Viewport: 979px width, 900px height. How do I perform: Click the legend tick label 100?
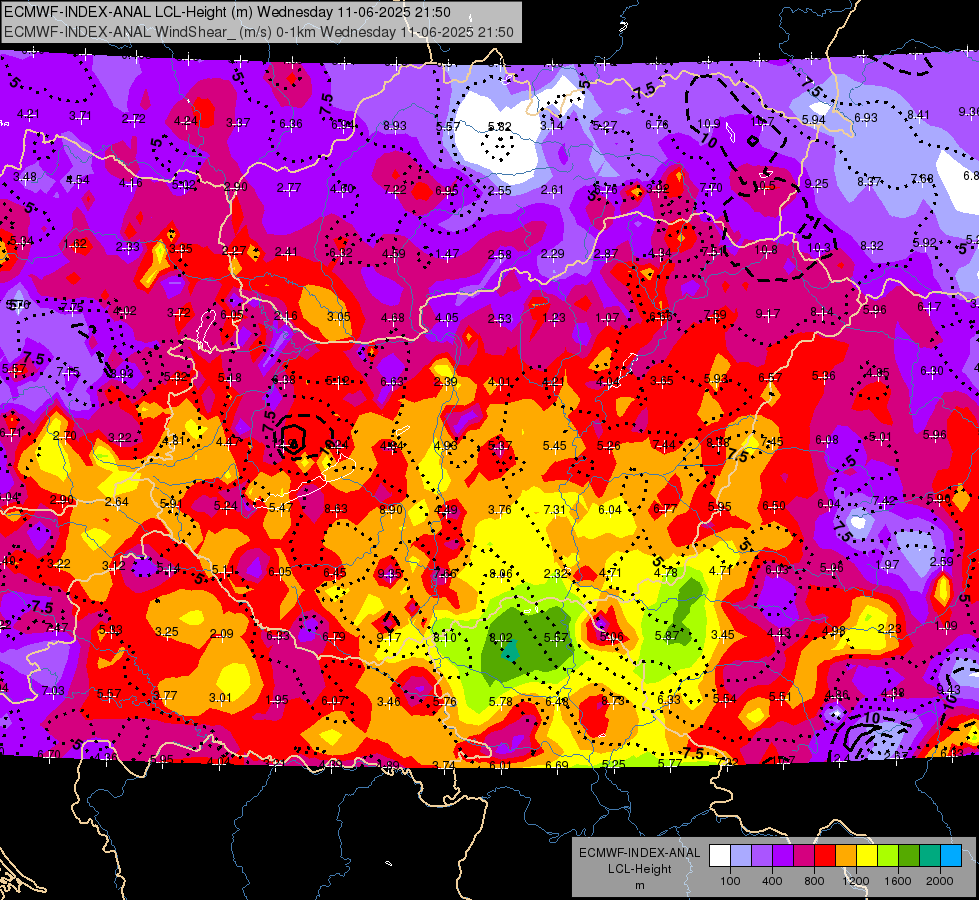(731, 881)
